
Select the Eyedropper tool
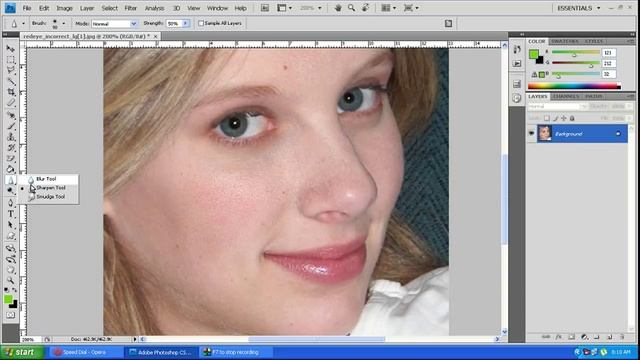(x=11, y=103)
